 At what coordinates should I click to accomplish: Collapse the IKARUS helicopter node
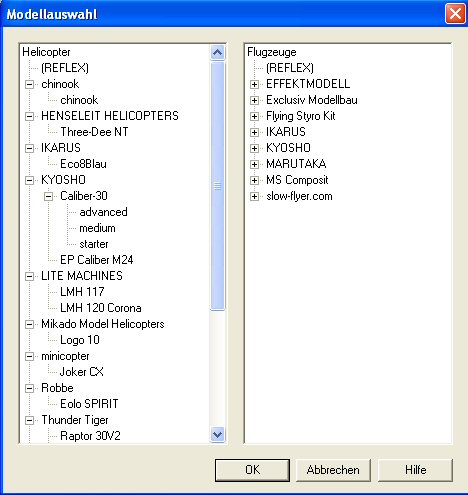click(x=30, y=148)
